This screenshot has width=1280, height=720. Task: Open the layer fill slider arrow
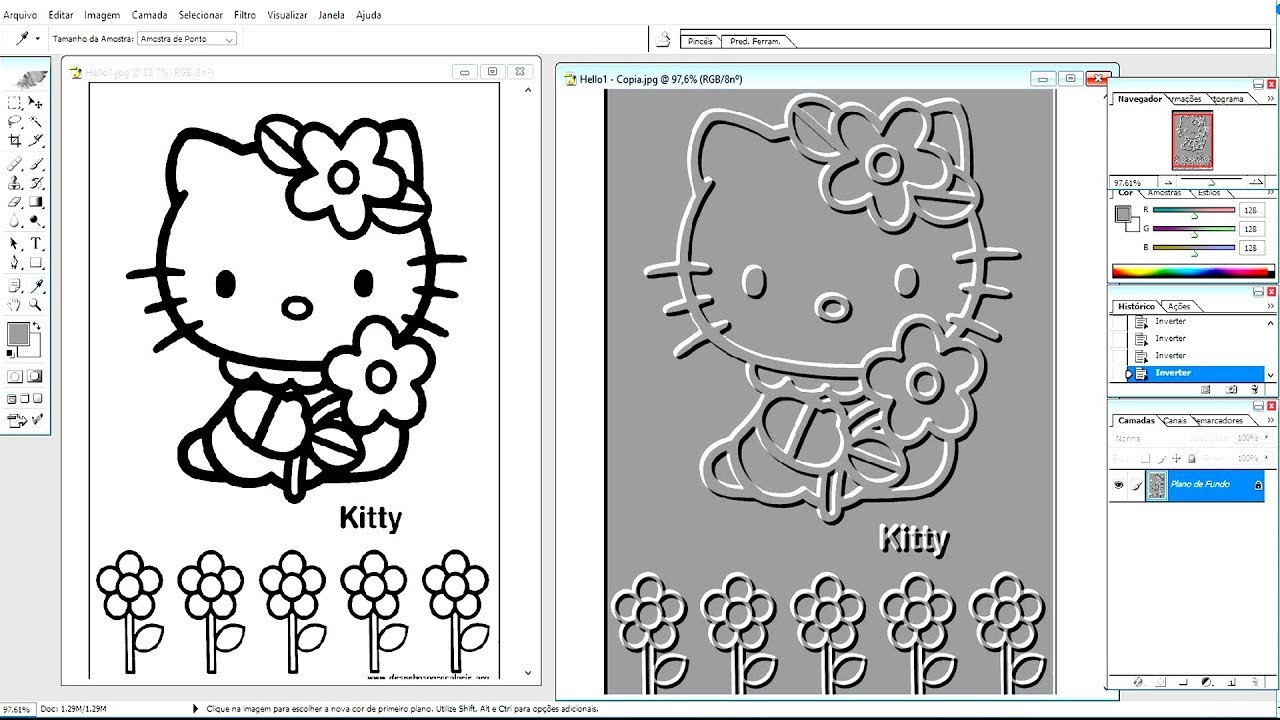[1264, 457]
